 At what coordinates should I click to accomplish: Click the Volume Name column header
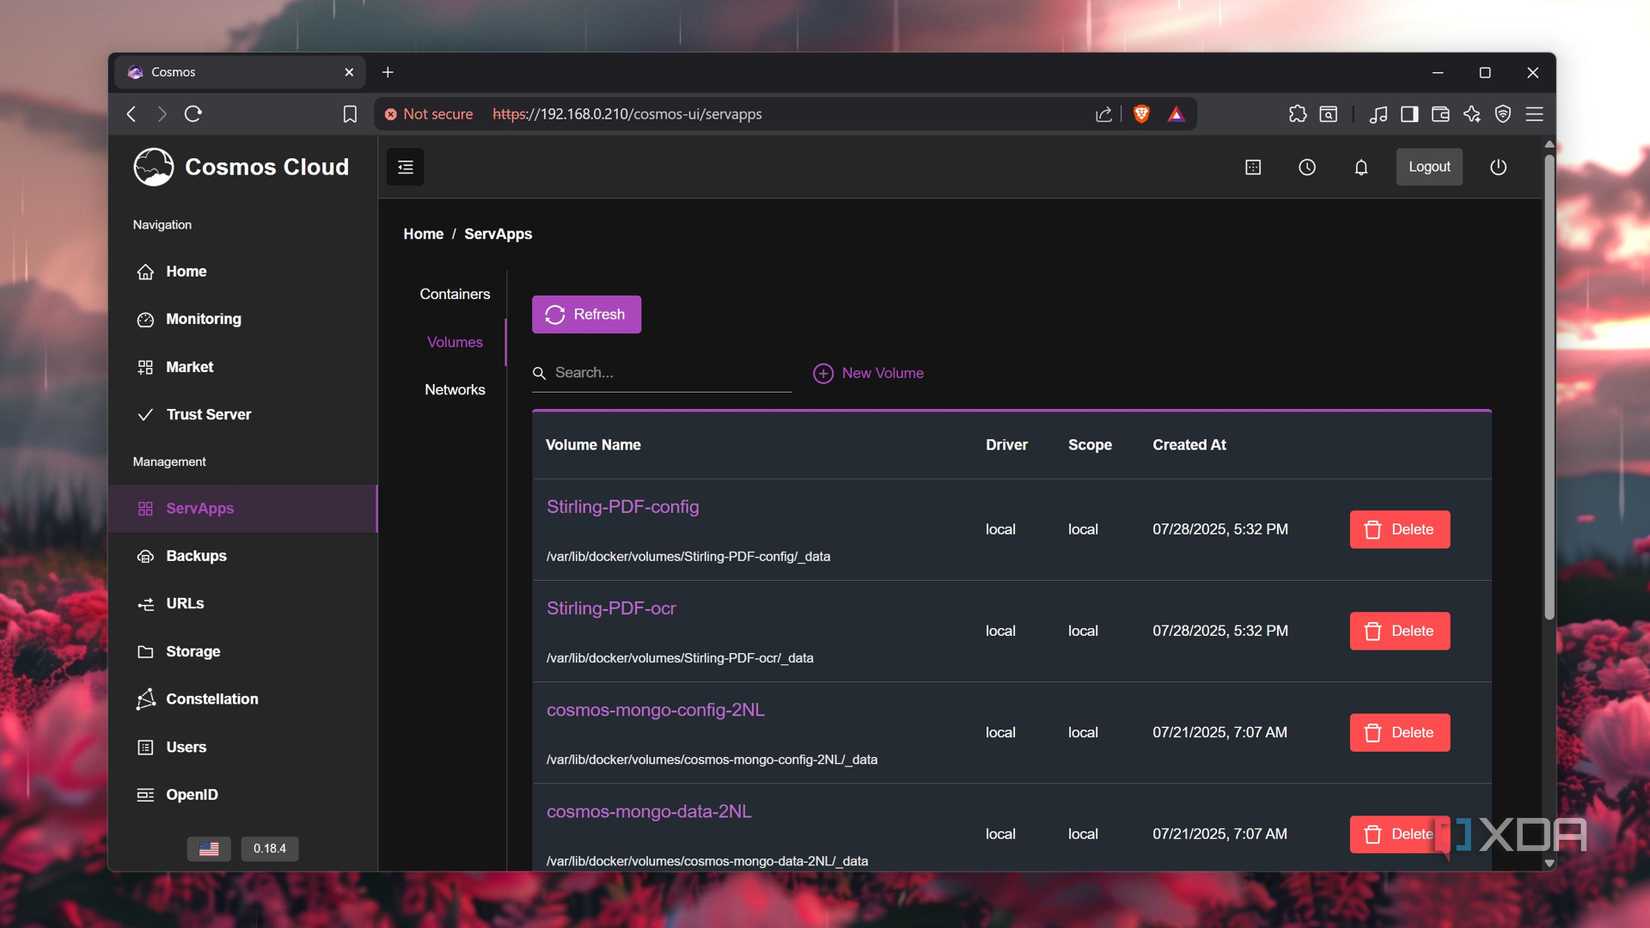click(x=593, y=445)
